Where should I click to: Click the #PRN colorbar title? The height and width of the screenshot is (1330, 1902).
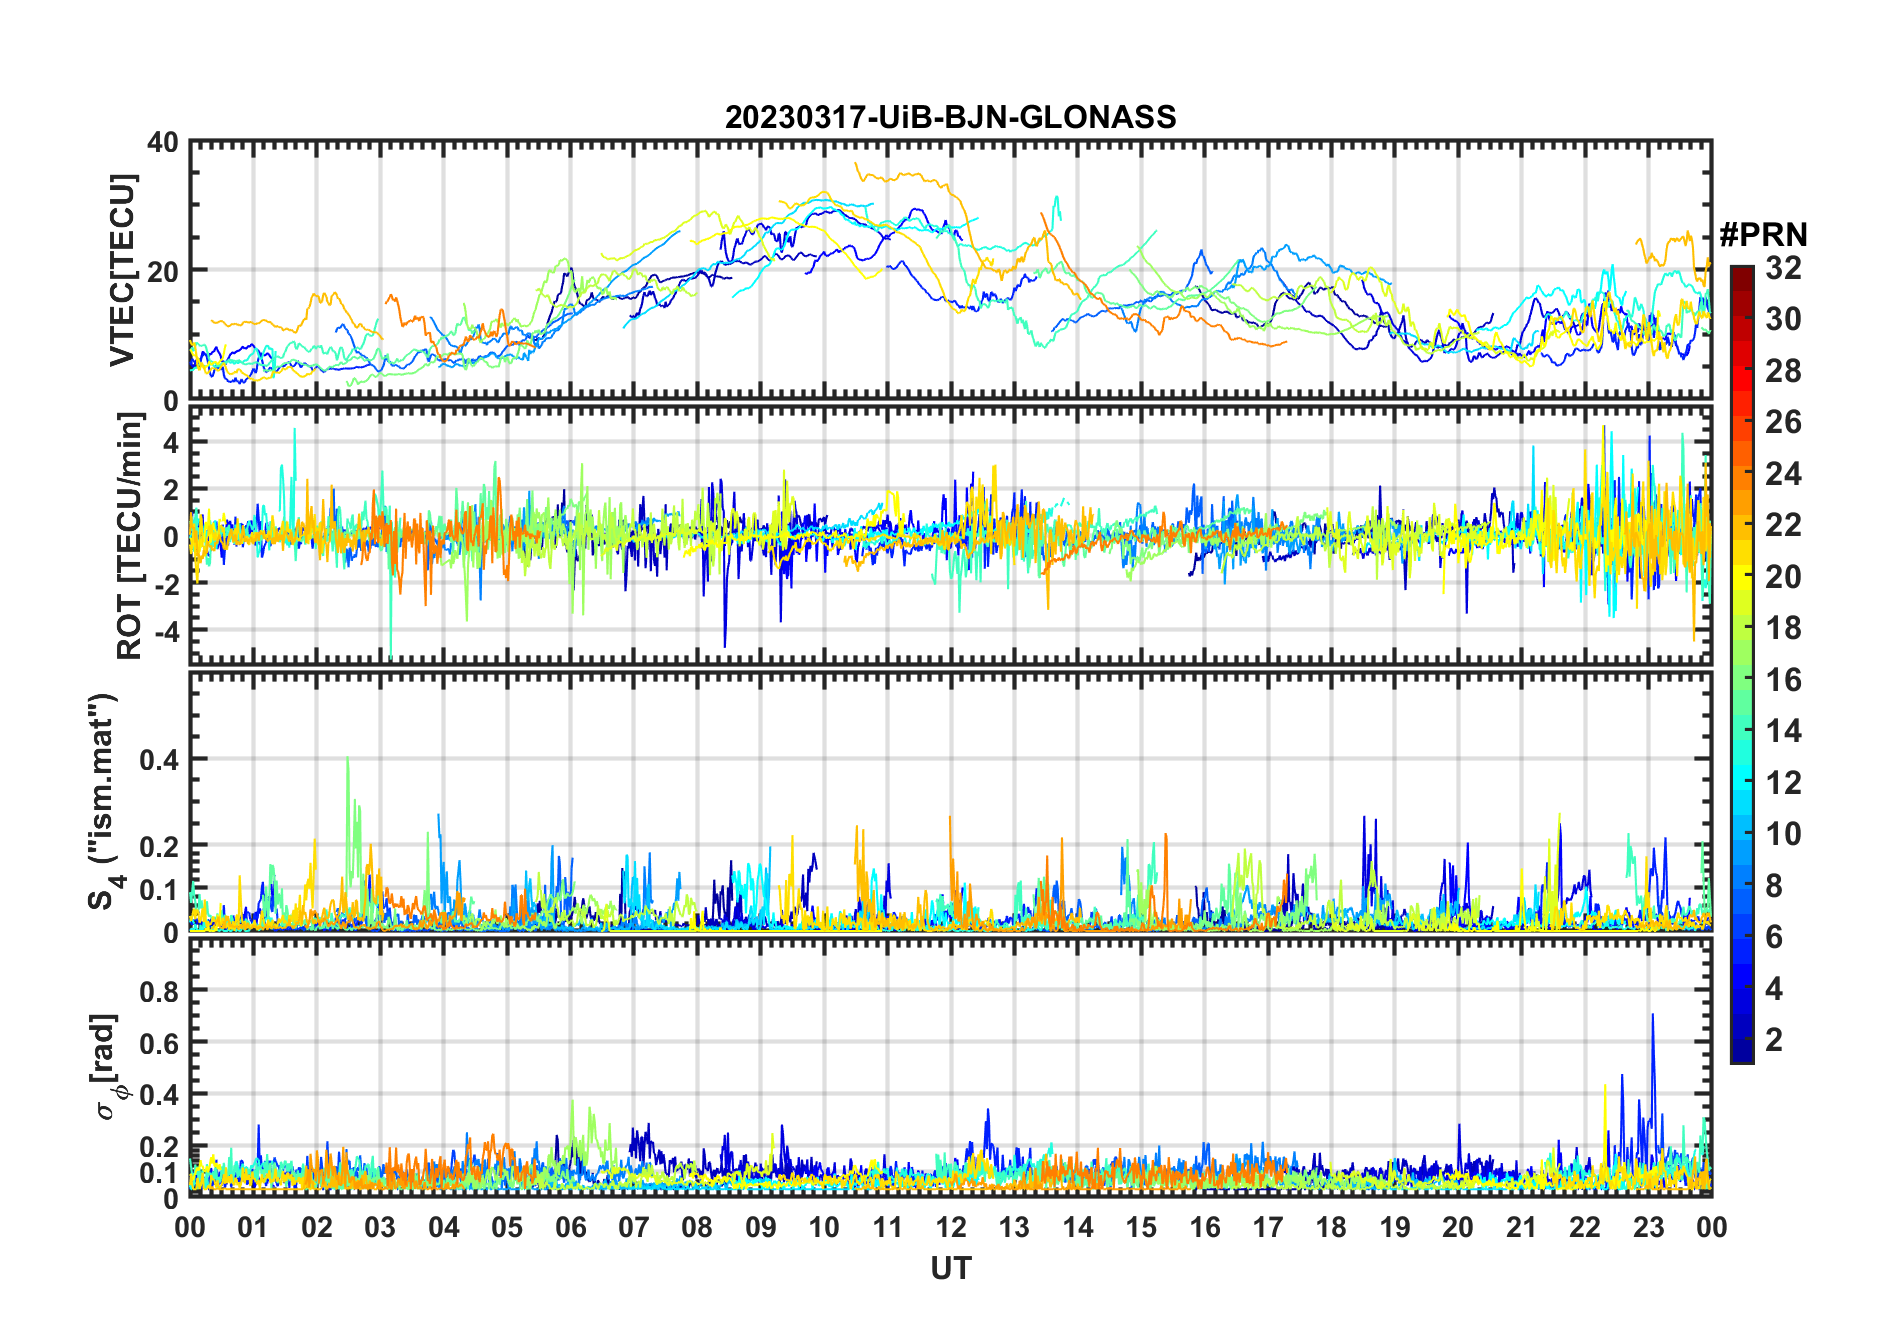[1763, 234]
